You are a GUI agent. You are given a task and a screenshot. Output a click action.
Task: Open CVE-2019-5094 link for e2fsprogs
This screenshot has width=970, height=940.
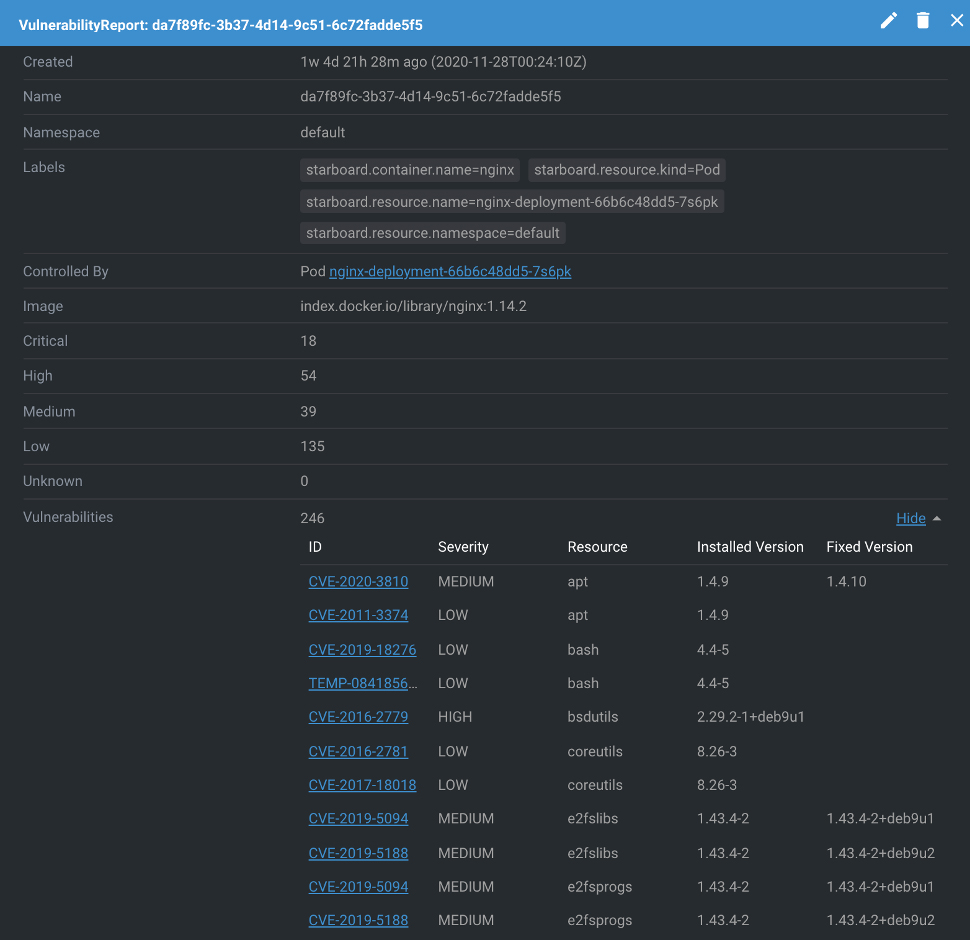[358, 886]
